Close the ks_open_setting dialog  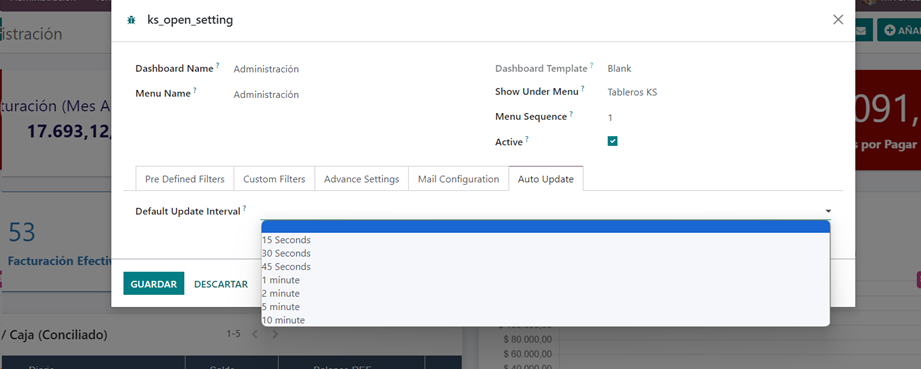(838, 19)
